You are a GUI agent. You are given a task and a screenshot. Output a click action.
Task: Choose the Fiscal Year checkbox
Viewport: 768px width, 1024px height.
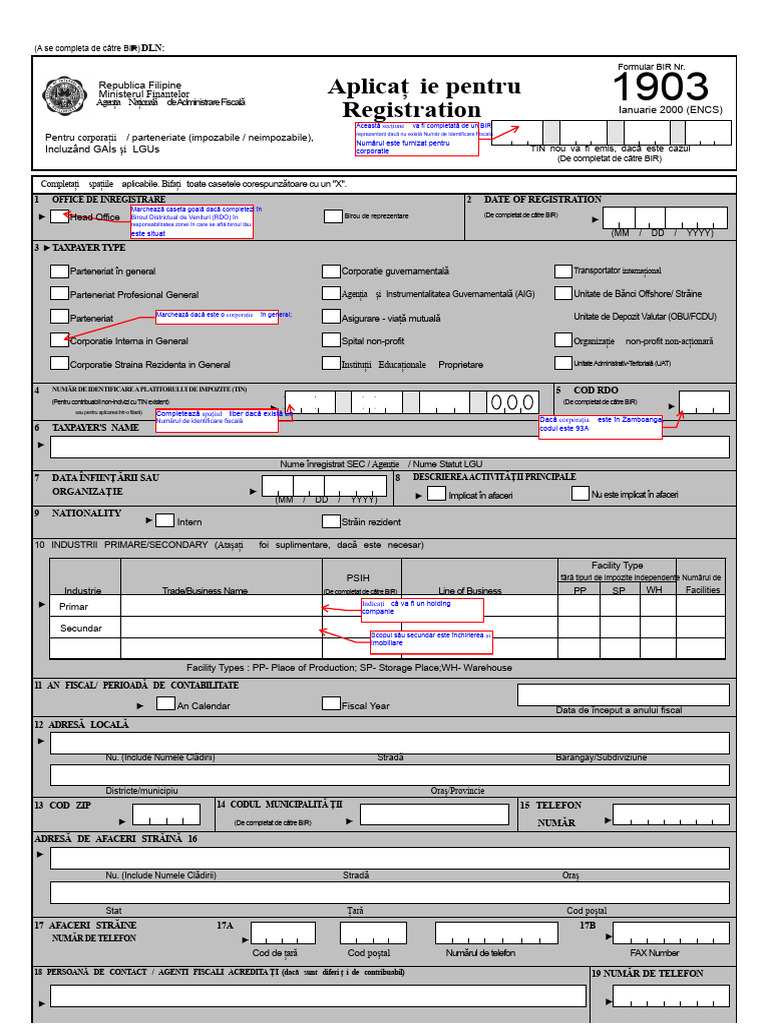coord(331,703)
